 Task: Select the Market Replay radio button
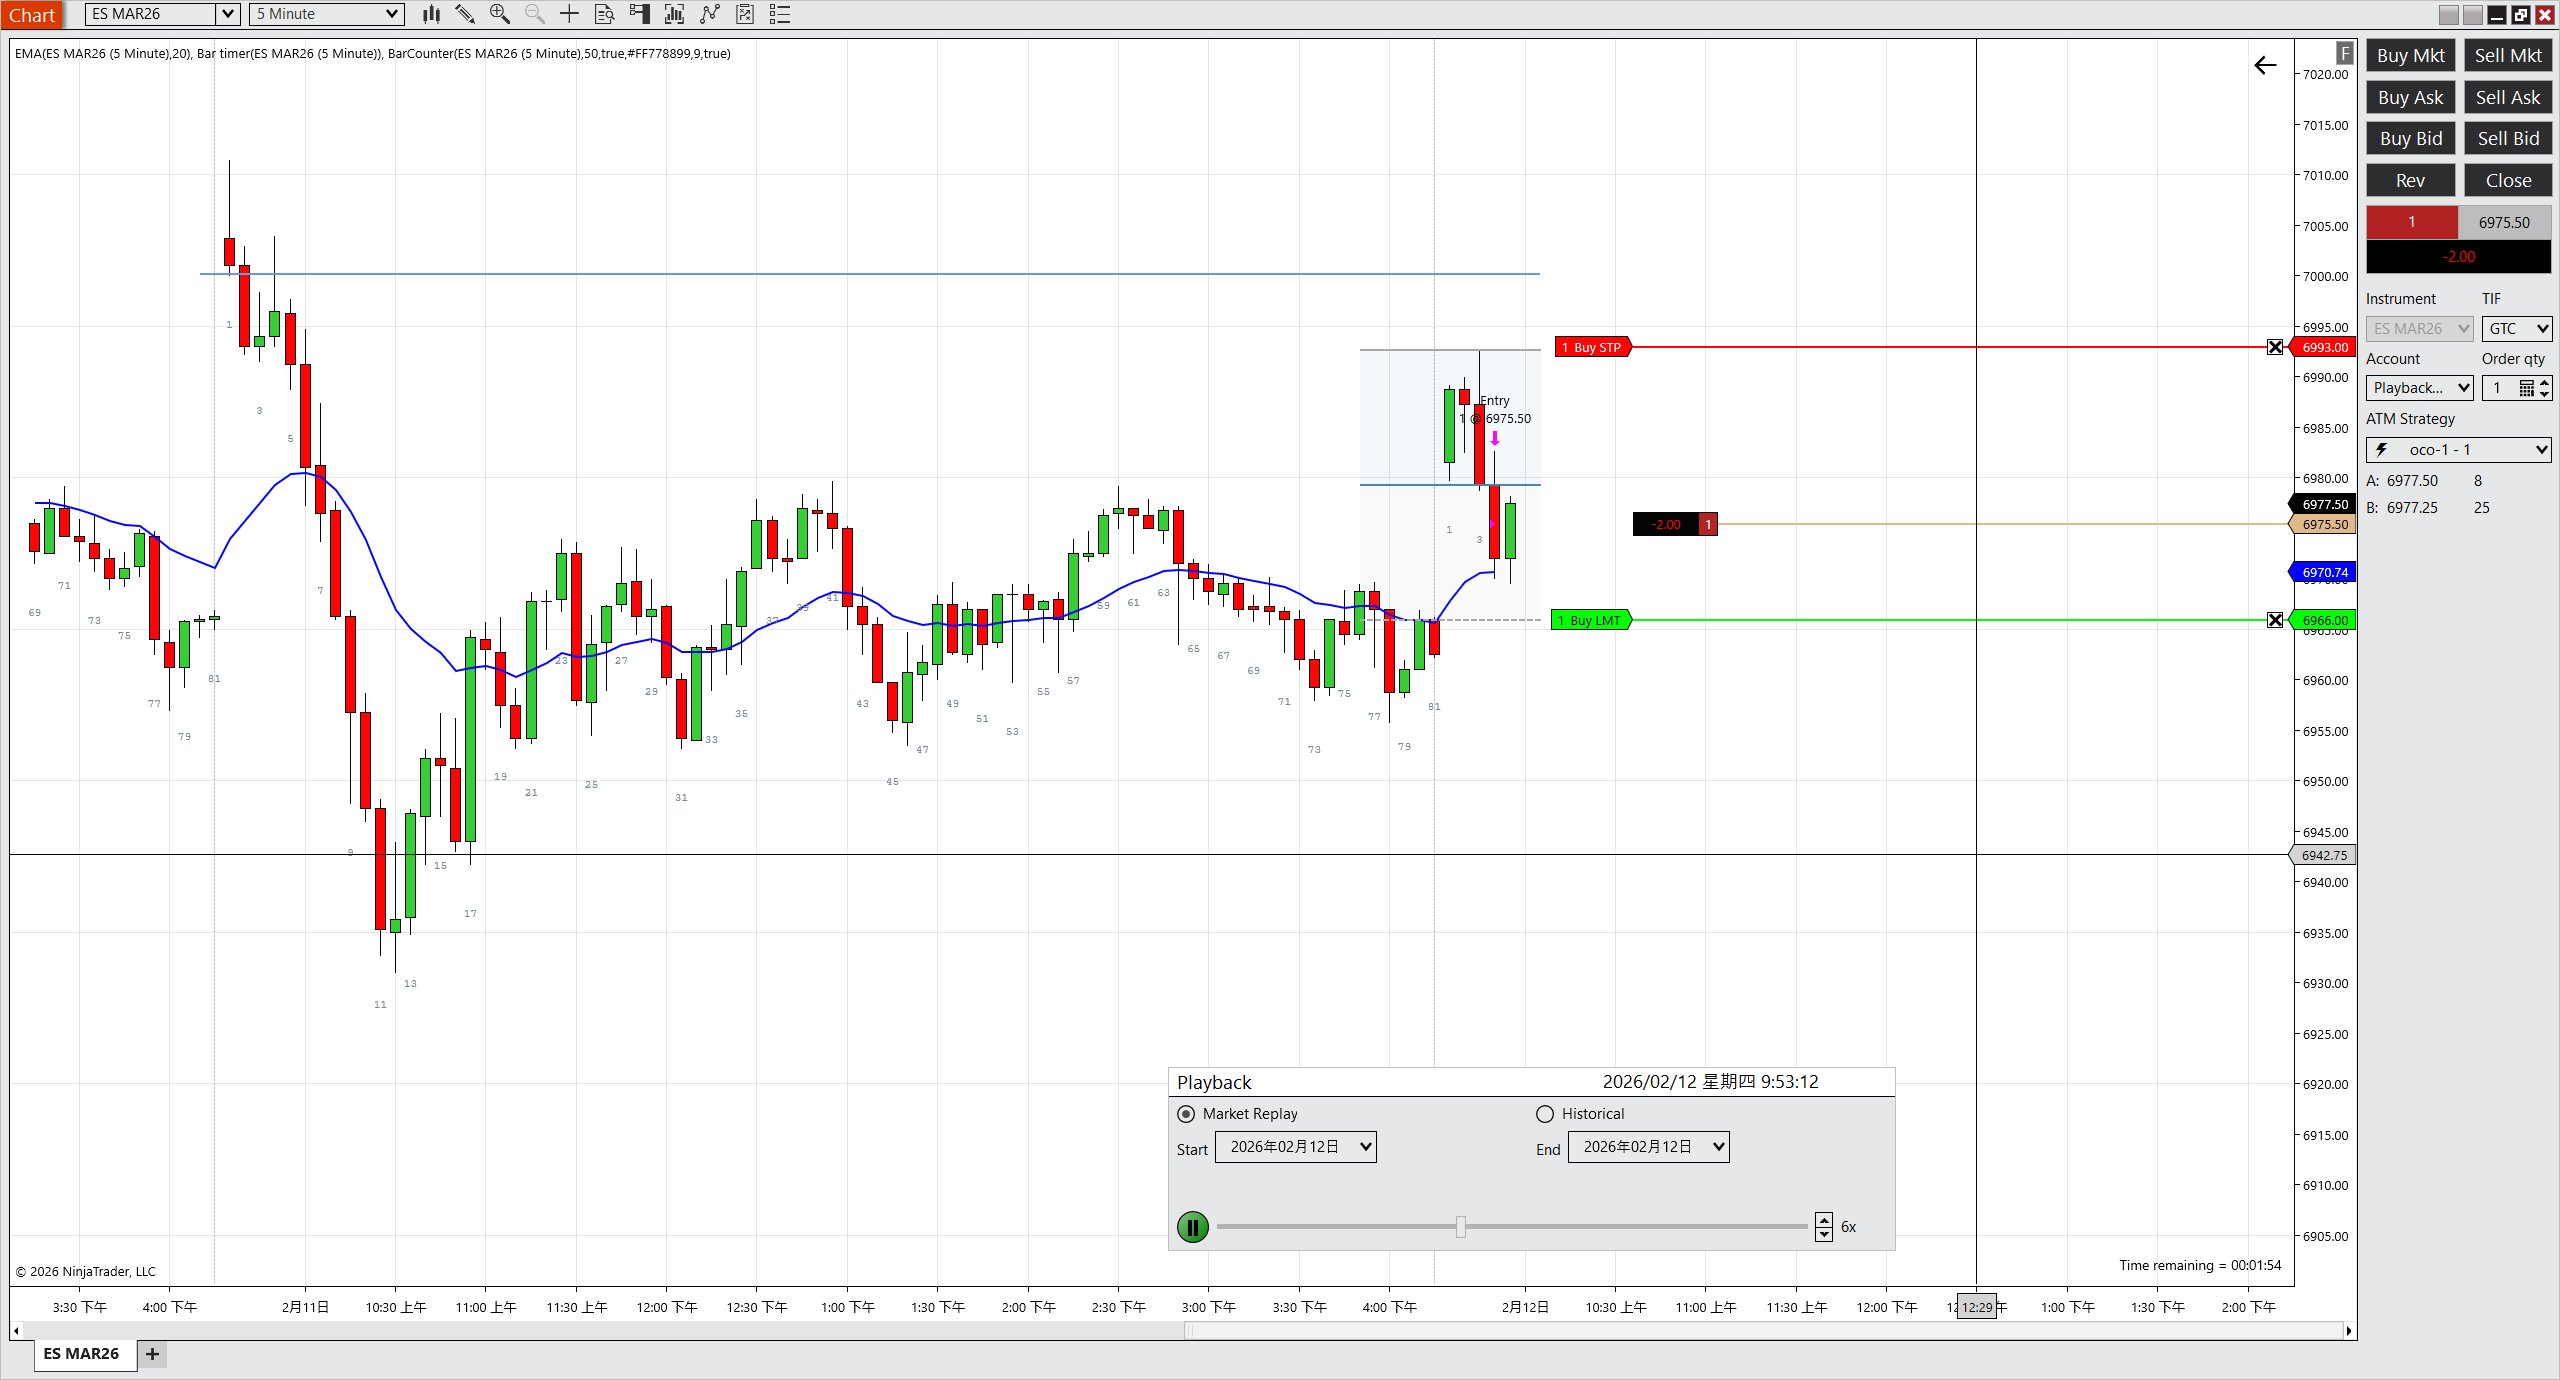point(1186,1114)
